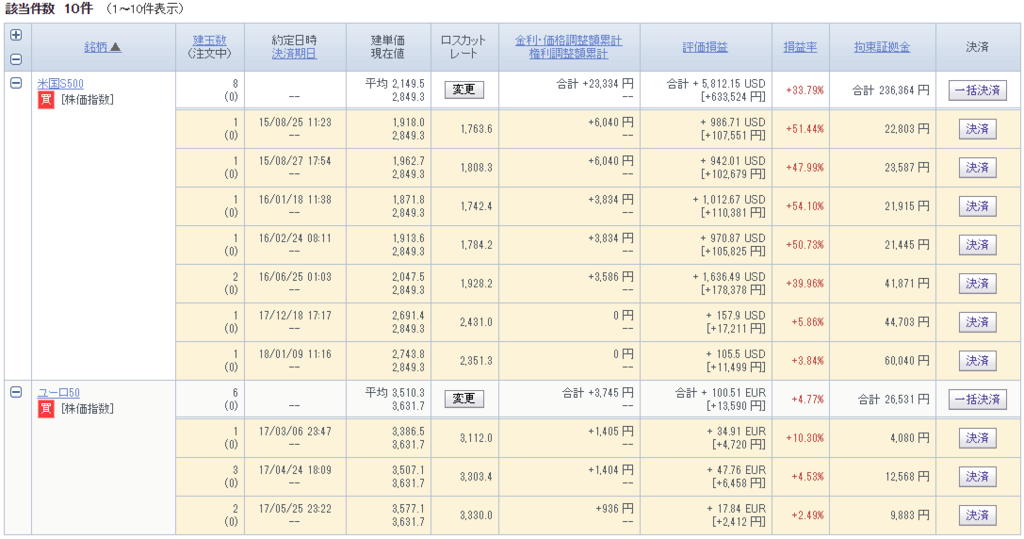Sort by 権利調整額累計 header
The width and height of the screenshot is (1024, 539).
(x=568, y=54)
